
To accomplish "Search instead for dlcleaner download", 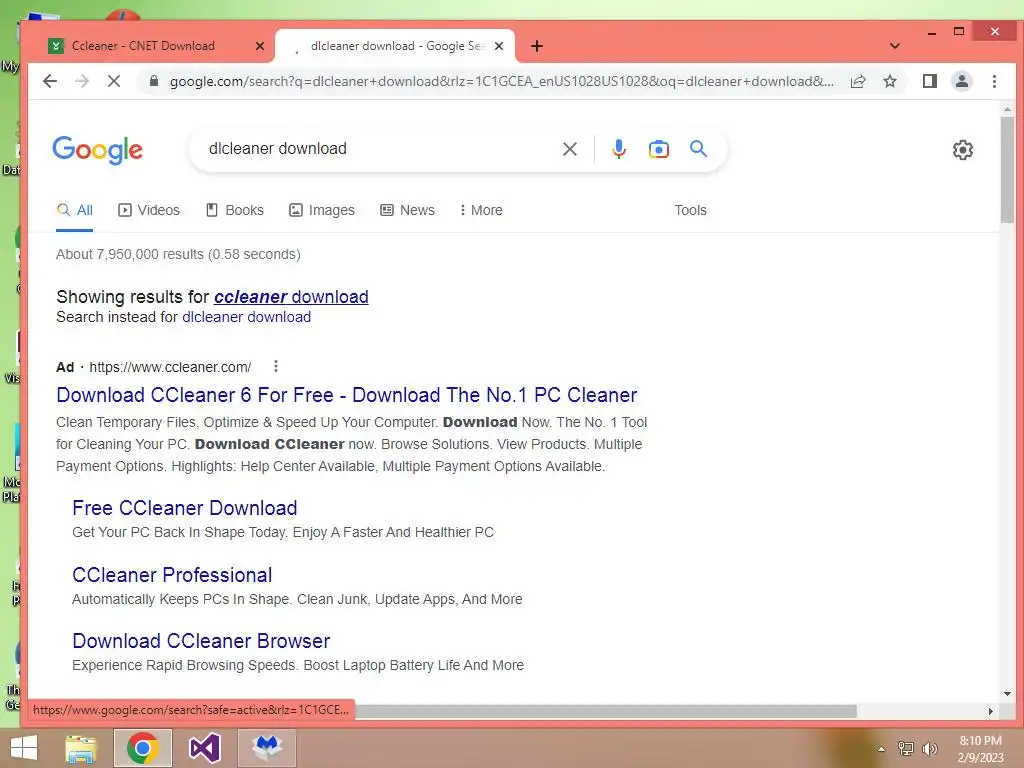I will click(246, 317).
